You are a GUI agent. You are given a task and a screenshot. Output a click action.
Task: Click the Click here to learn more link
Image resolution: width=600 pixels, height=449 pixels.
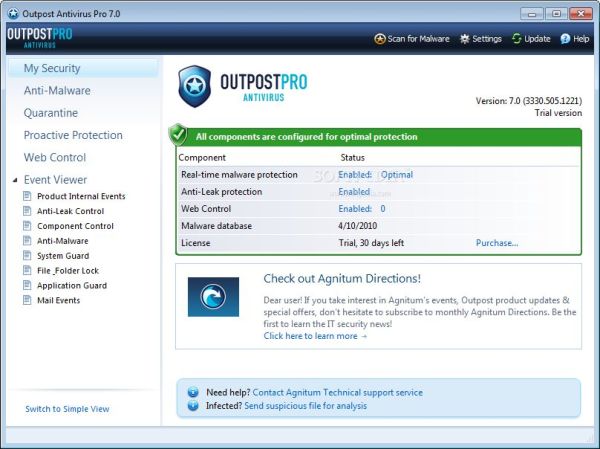(315, 336)
